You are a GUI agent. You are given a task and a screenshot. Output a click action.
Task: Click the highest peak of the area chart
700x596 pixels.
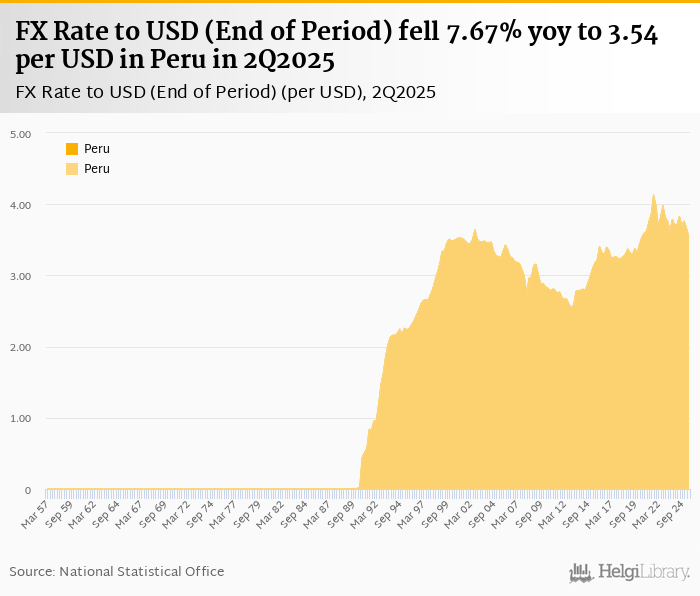(653, 196)
